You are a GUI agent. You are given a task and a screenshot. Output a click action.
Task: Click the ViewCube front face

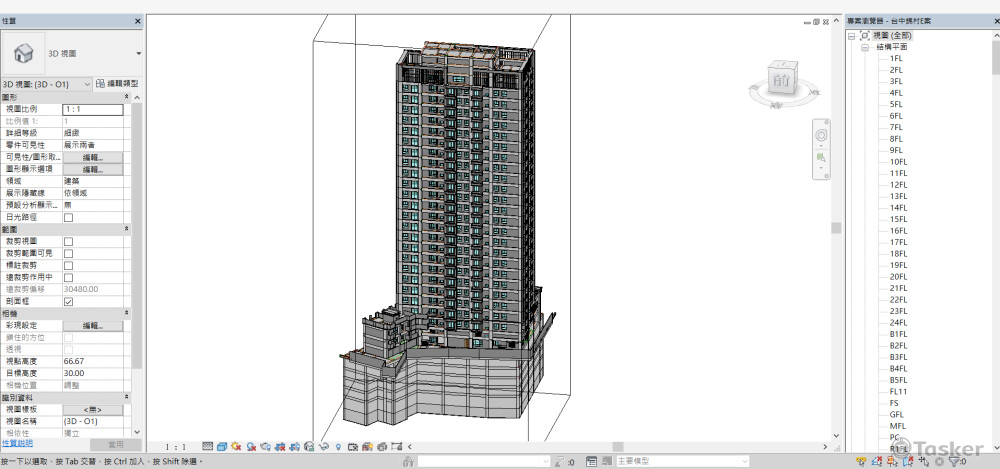[781, 80]
